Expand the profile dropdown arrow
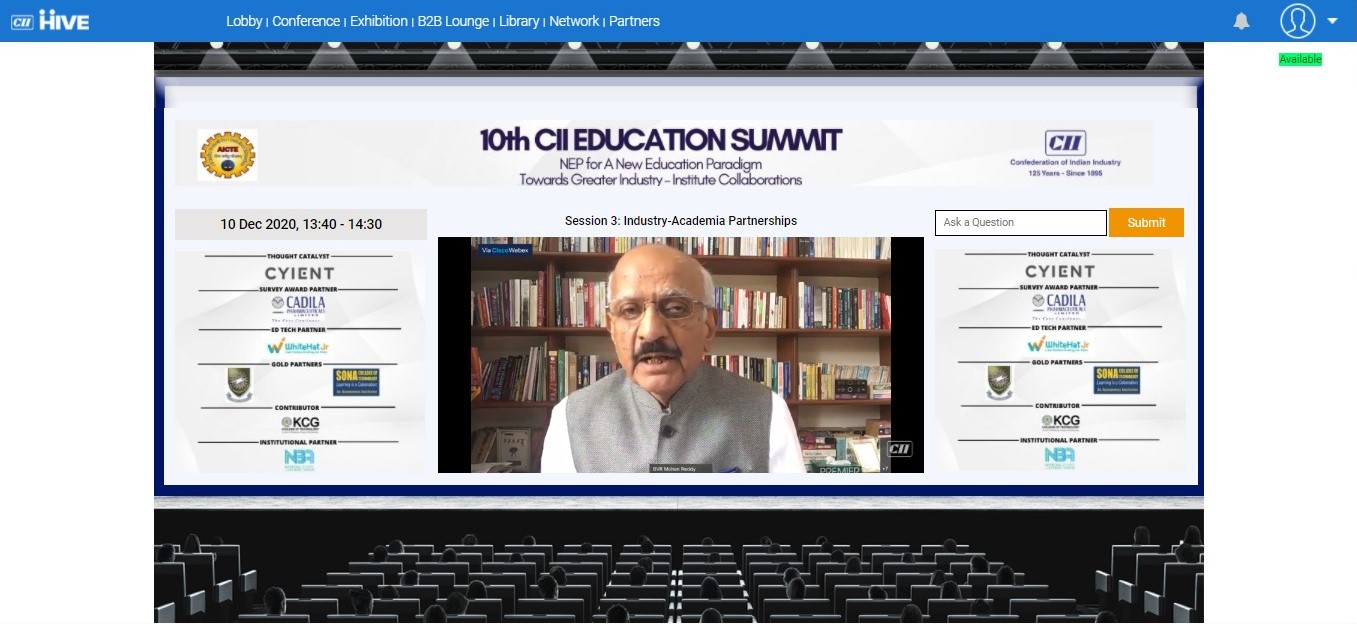This screenshot has width=1357, height=624. point(1332,21)
